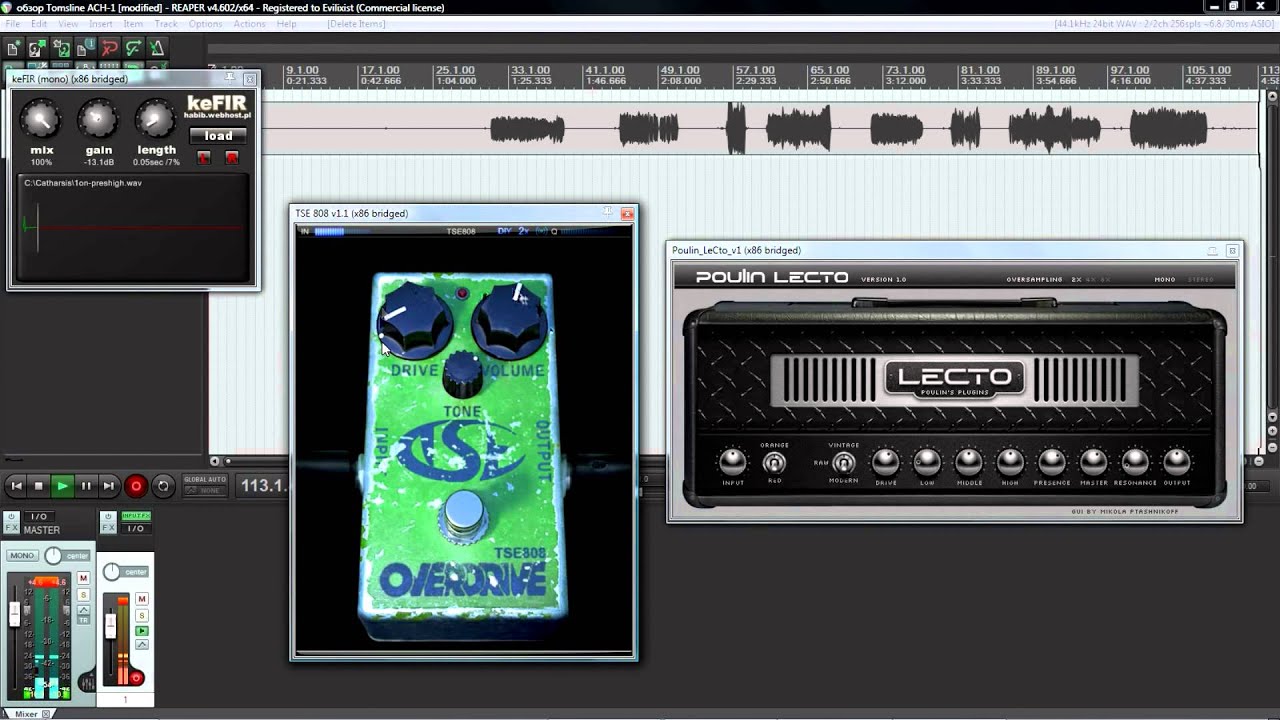Flip the Orange/Red channel switch on Lecto
The image size is (1280, 720).
click(x=774, y=462)
